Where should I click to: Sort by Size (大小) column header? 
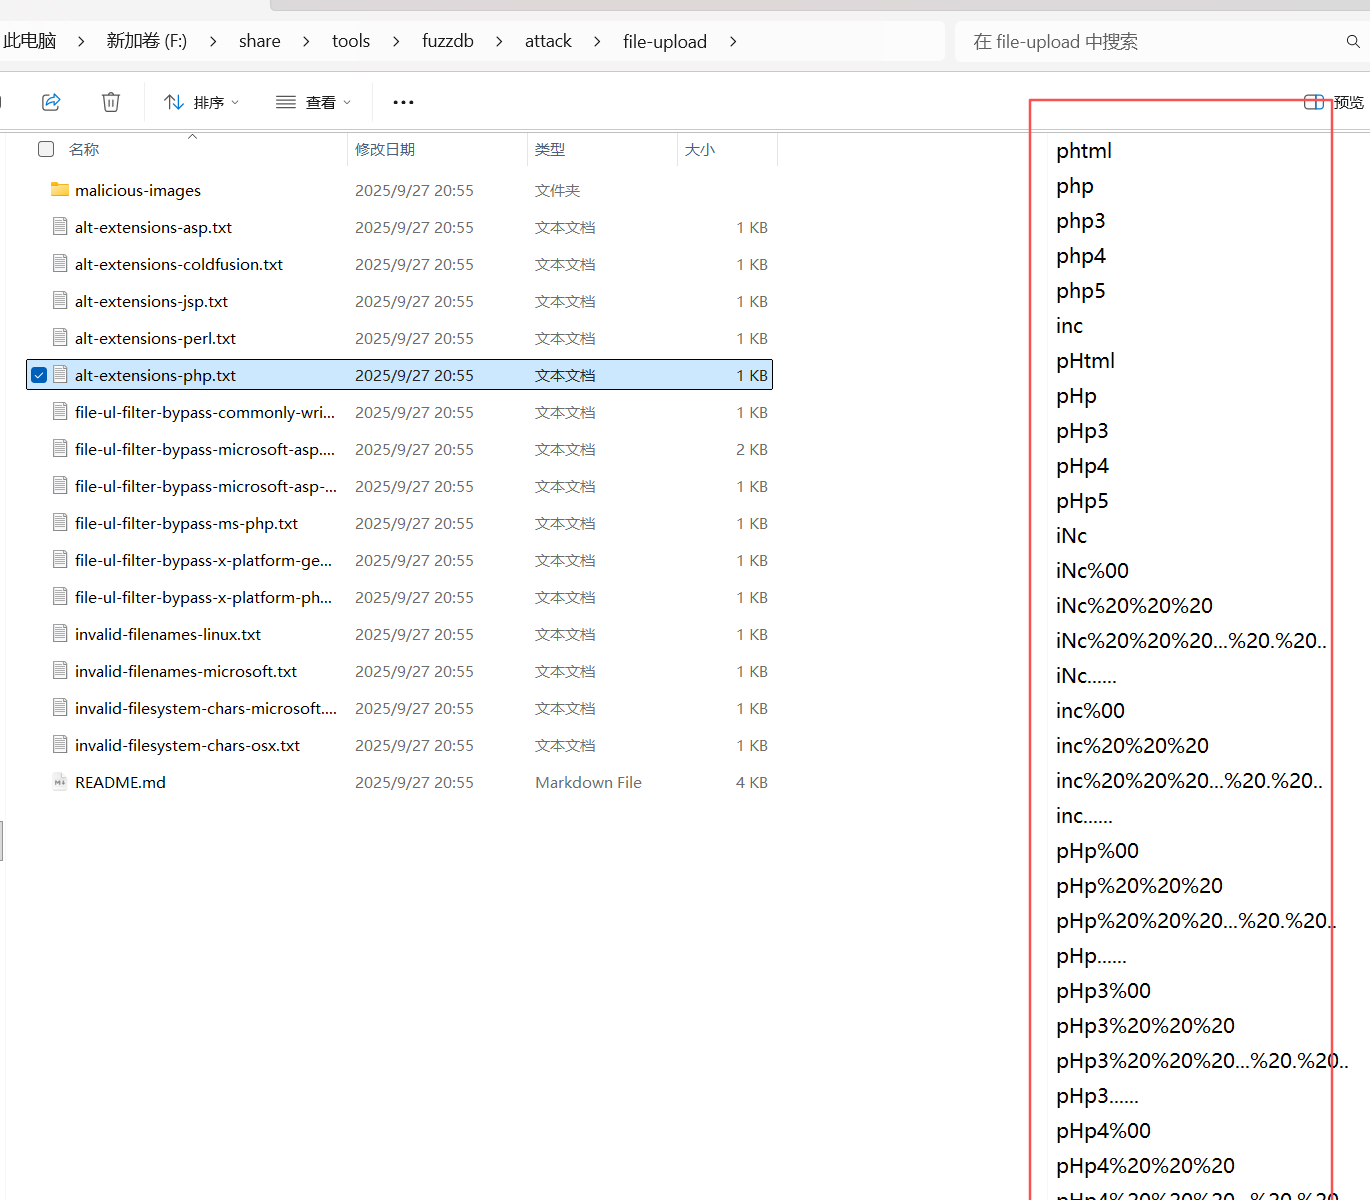(700, 149)
